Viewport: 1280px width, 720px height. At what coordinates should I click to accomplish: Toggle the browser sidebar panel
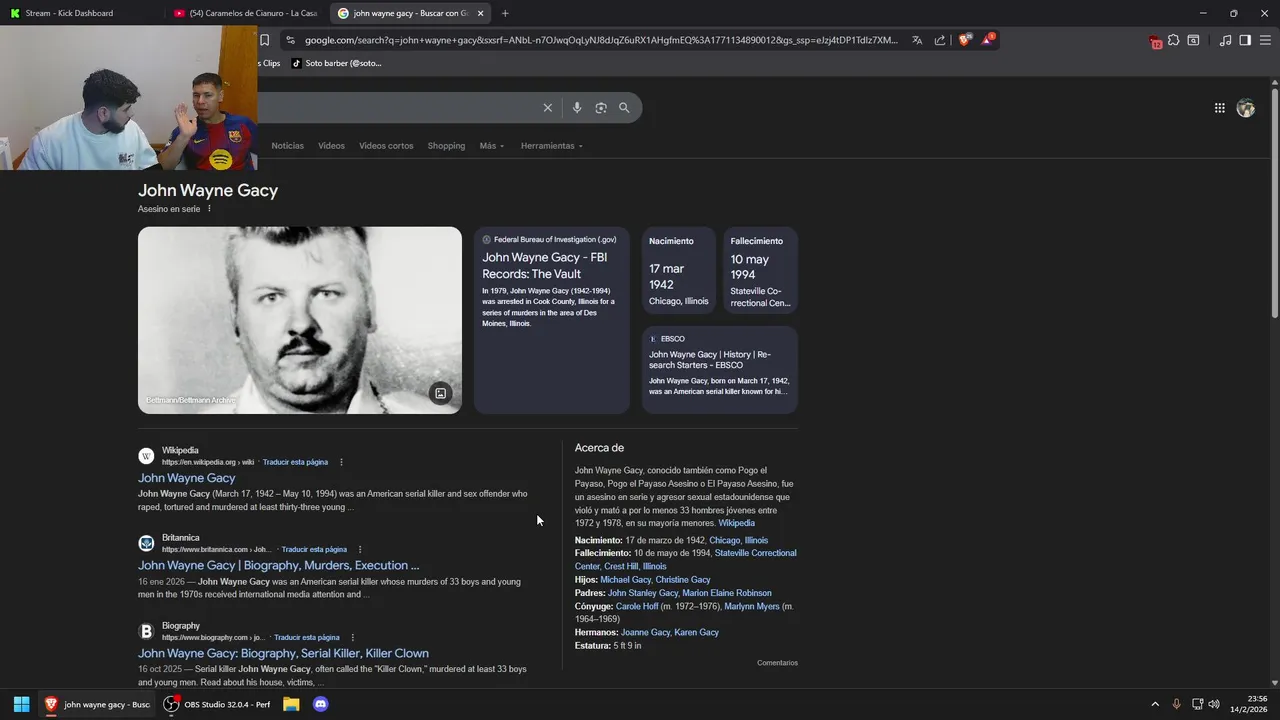1245,40
